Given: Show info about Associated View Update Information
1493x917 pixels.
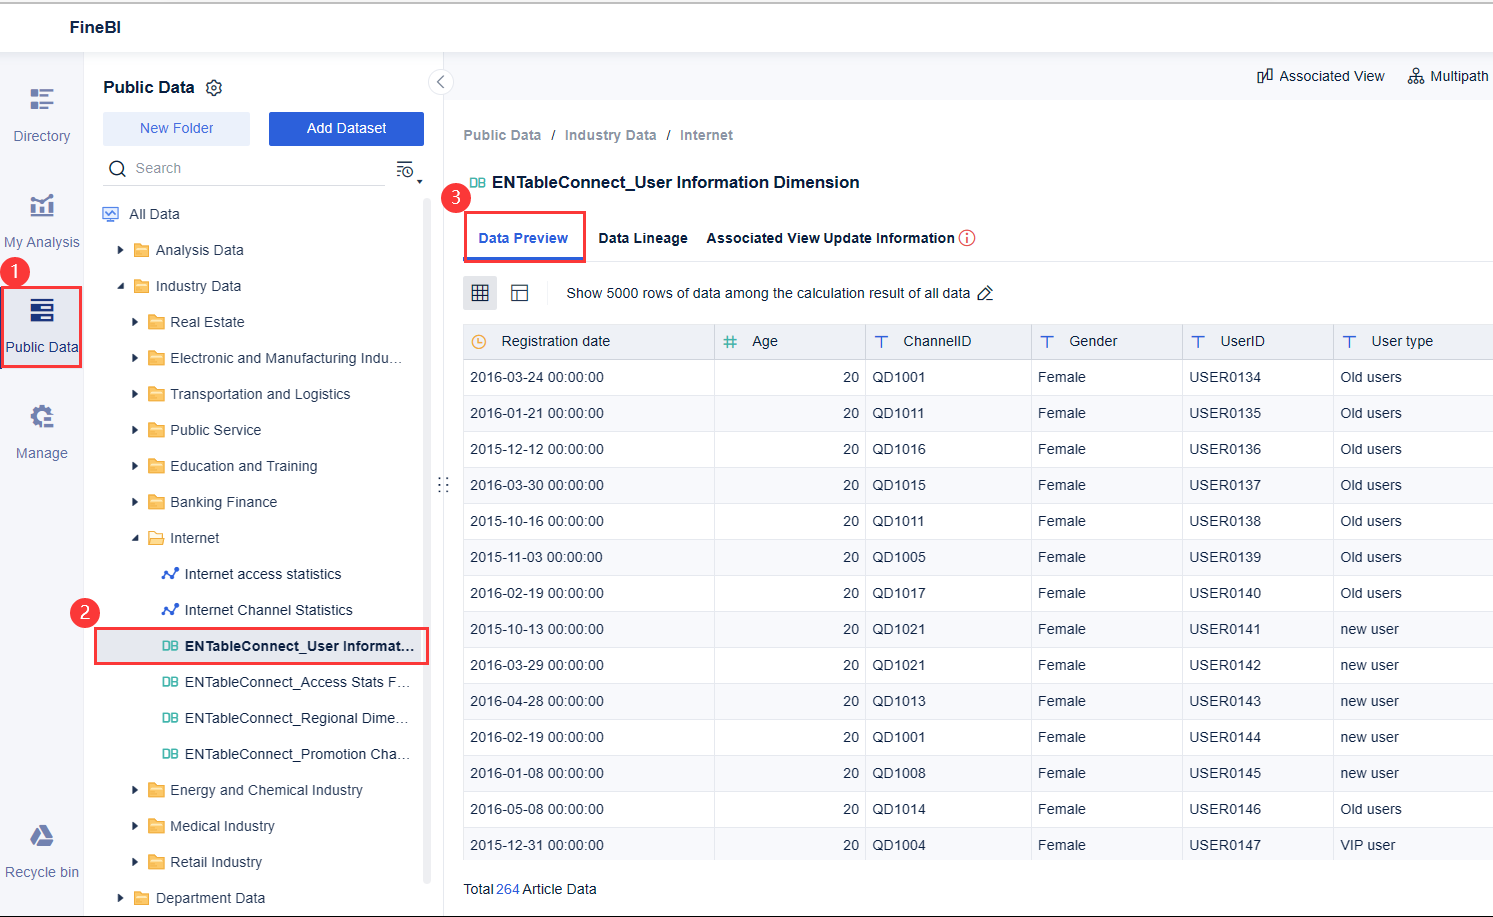Looking at the screenshot, I should point(967,238).
